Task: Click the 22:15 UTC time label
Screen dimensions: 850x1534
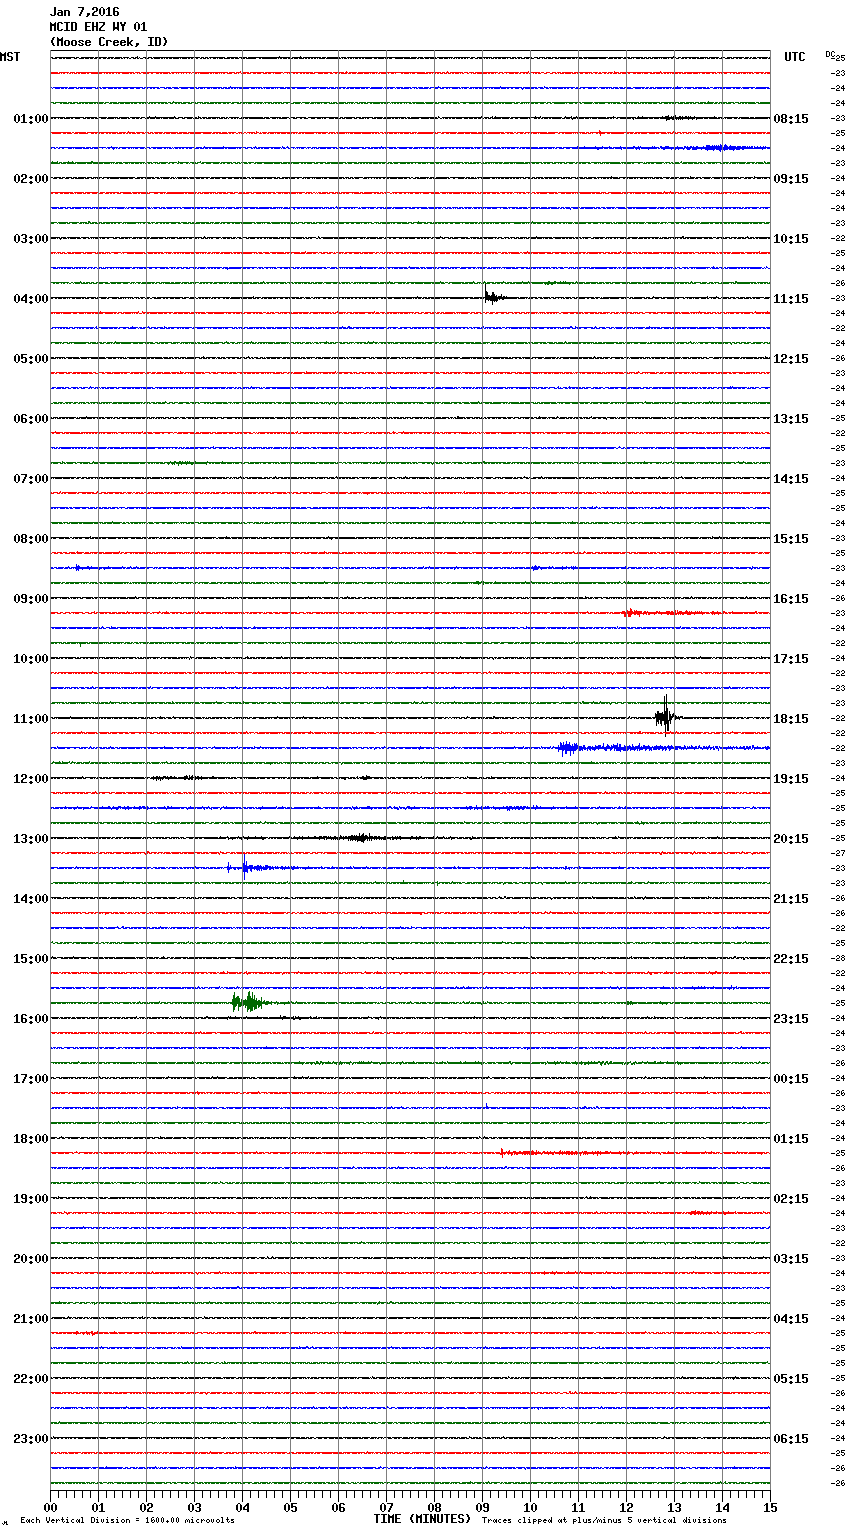Action: tap(791, 959)
